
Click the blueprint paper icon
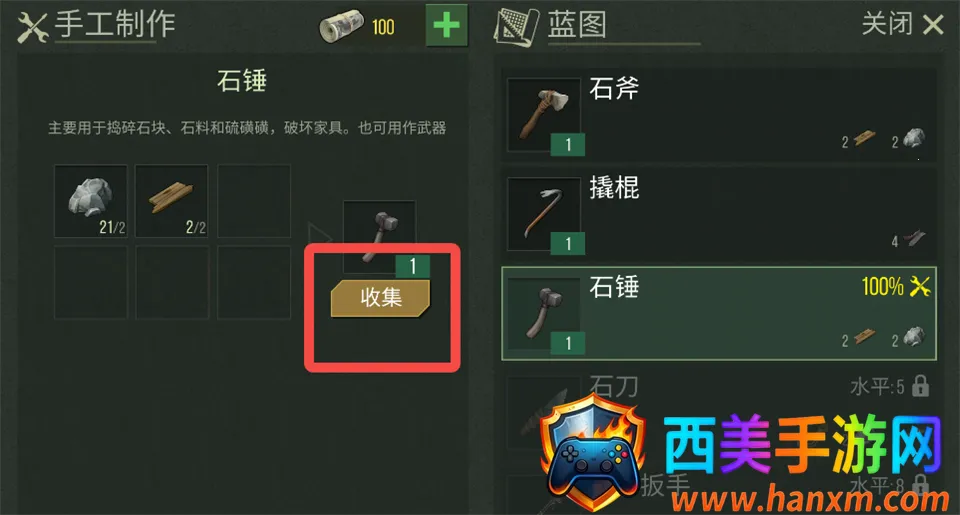coord(516,27)
